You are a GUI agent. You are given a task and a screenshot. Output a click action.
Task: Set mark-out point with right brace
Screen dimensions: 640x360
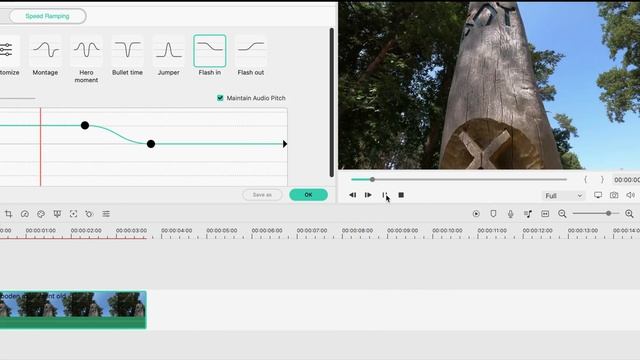point(602,179)
